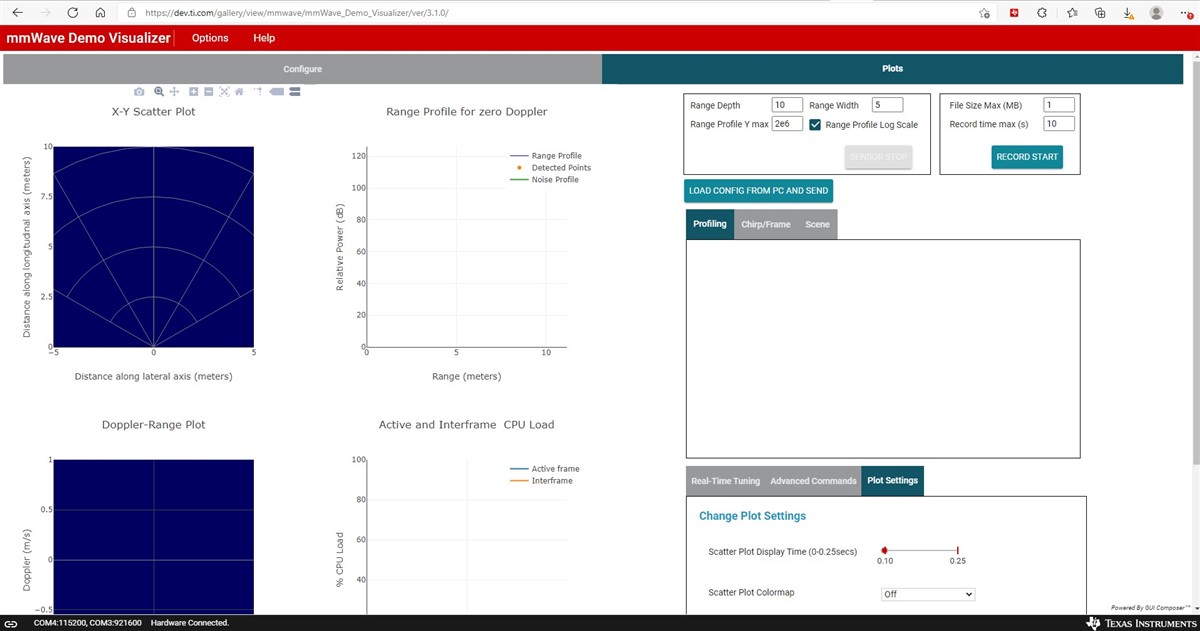Select the plot Zoom magnifier tool
1200x631 pixels.
click(159, 92)
